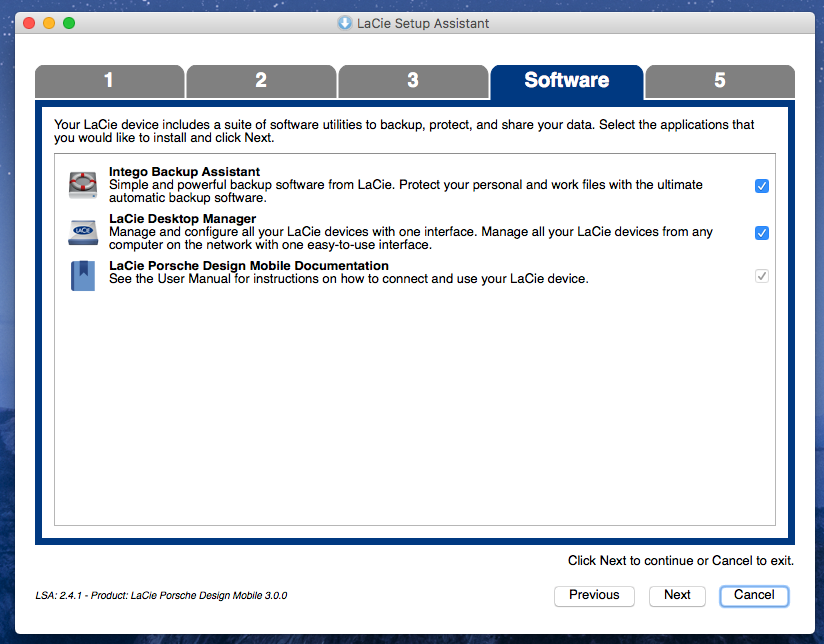824x644 pixels.
Task: Zoom the window with the green button
Action: [69, 23]
